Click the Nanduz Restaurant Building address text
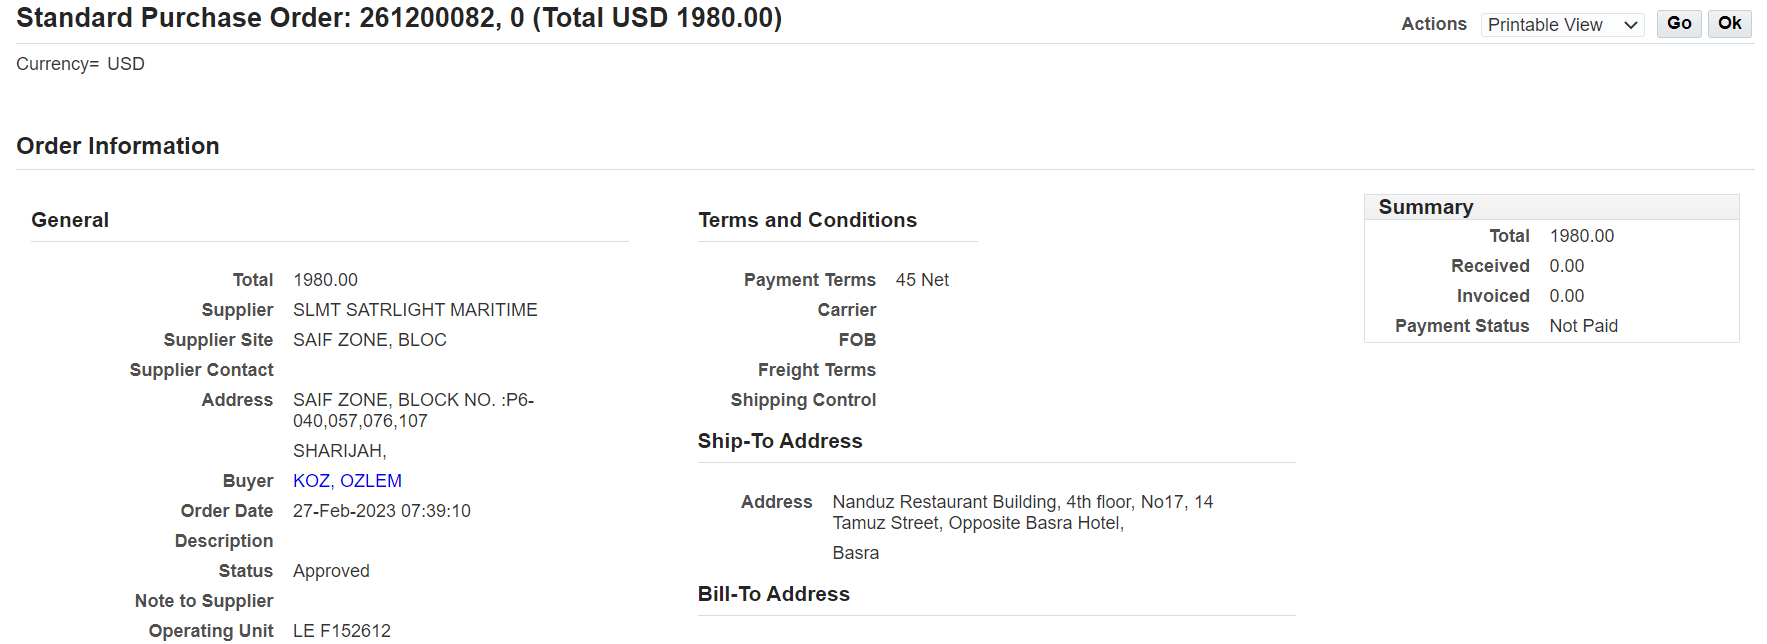 1022,502
